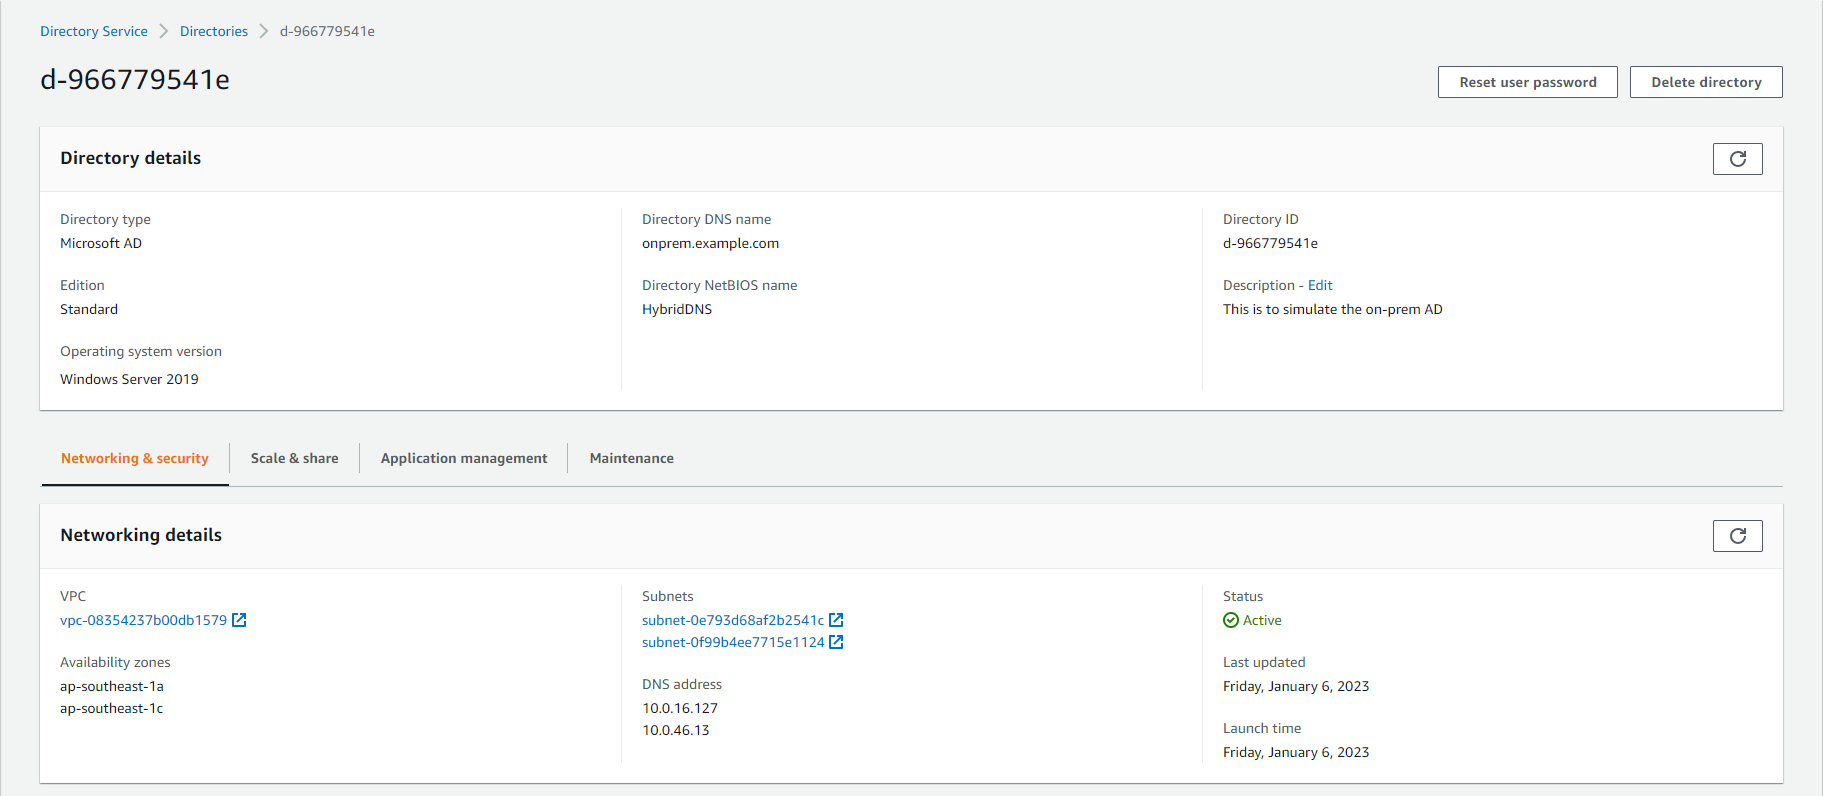This screenshot has height=796, width=1823.
Task: Refresh the Networking details panel
Action: 1737,536
